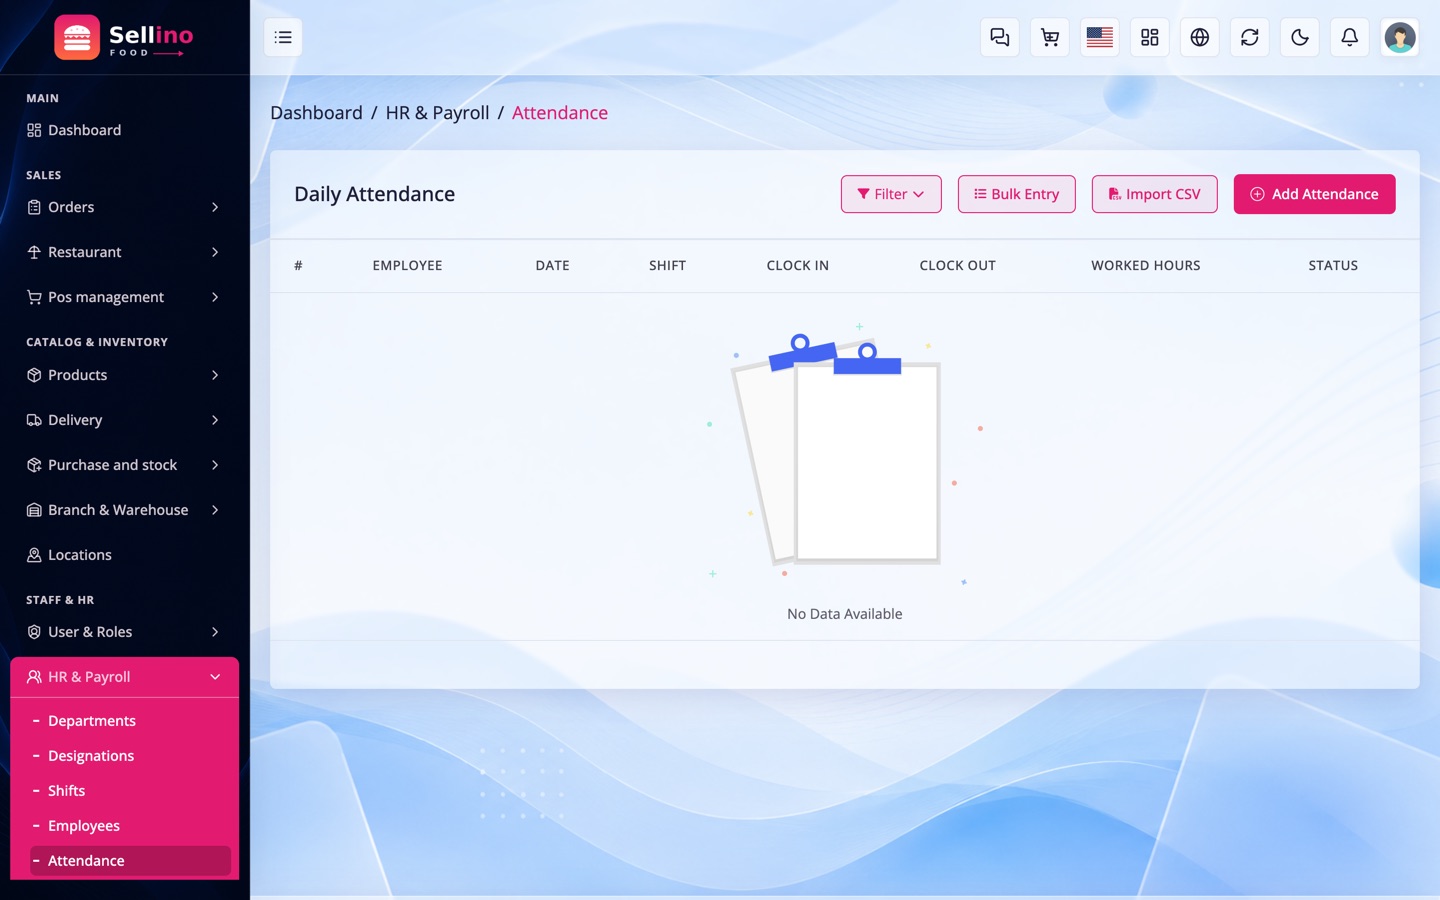Screen dimensions: 1440x900
Task: Change language via the US flag icon
Action: click(x=1100, y=37)
